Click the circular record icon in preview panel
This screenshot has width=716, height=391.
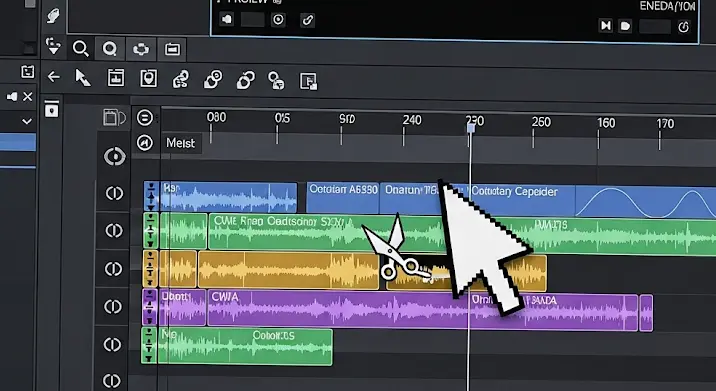point(278,20)
